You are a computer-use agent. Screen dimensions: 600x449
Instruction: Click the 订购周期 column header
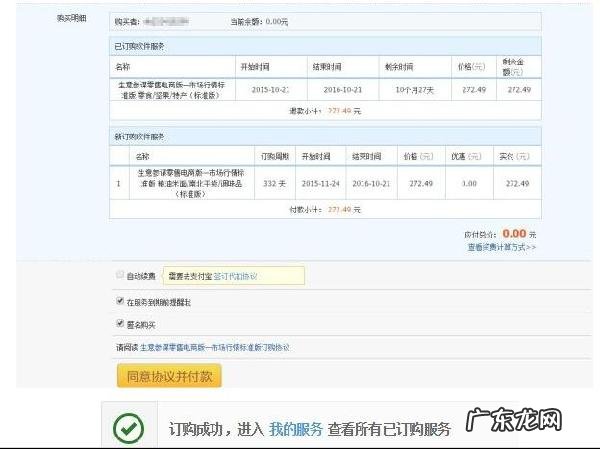[x=275, y=156]
